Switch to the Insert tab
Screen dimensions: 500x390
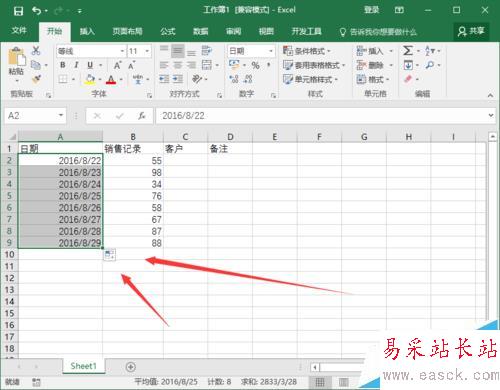87,31
